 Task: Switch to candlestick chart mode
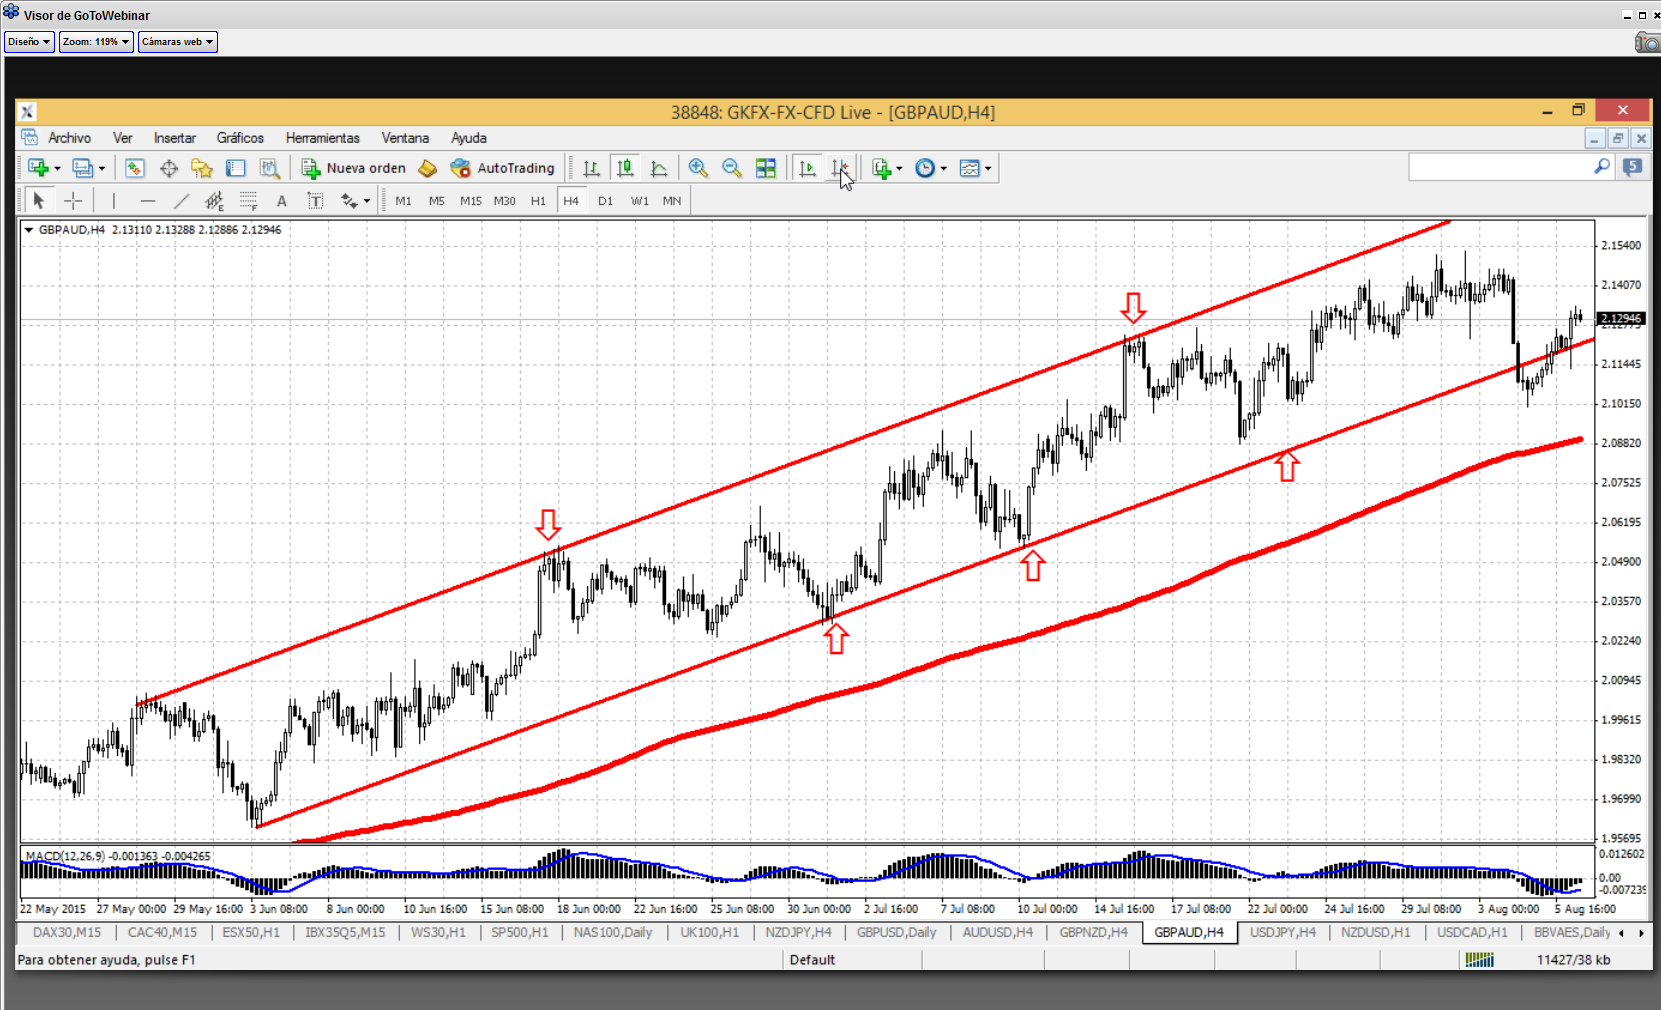coord(626,168)
